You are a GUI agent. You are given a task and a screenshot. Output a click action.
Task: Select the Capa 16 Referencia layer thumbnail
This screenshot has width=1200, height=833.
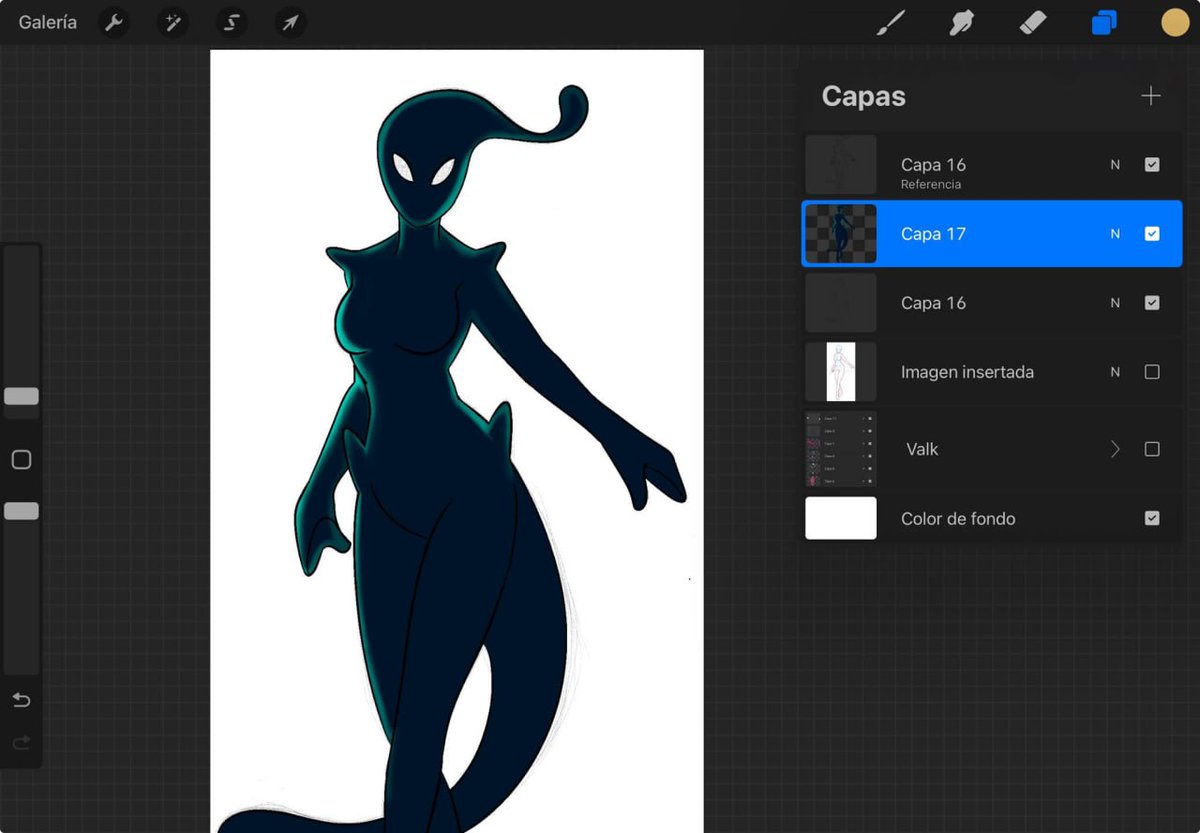[x=841, y=165]
